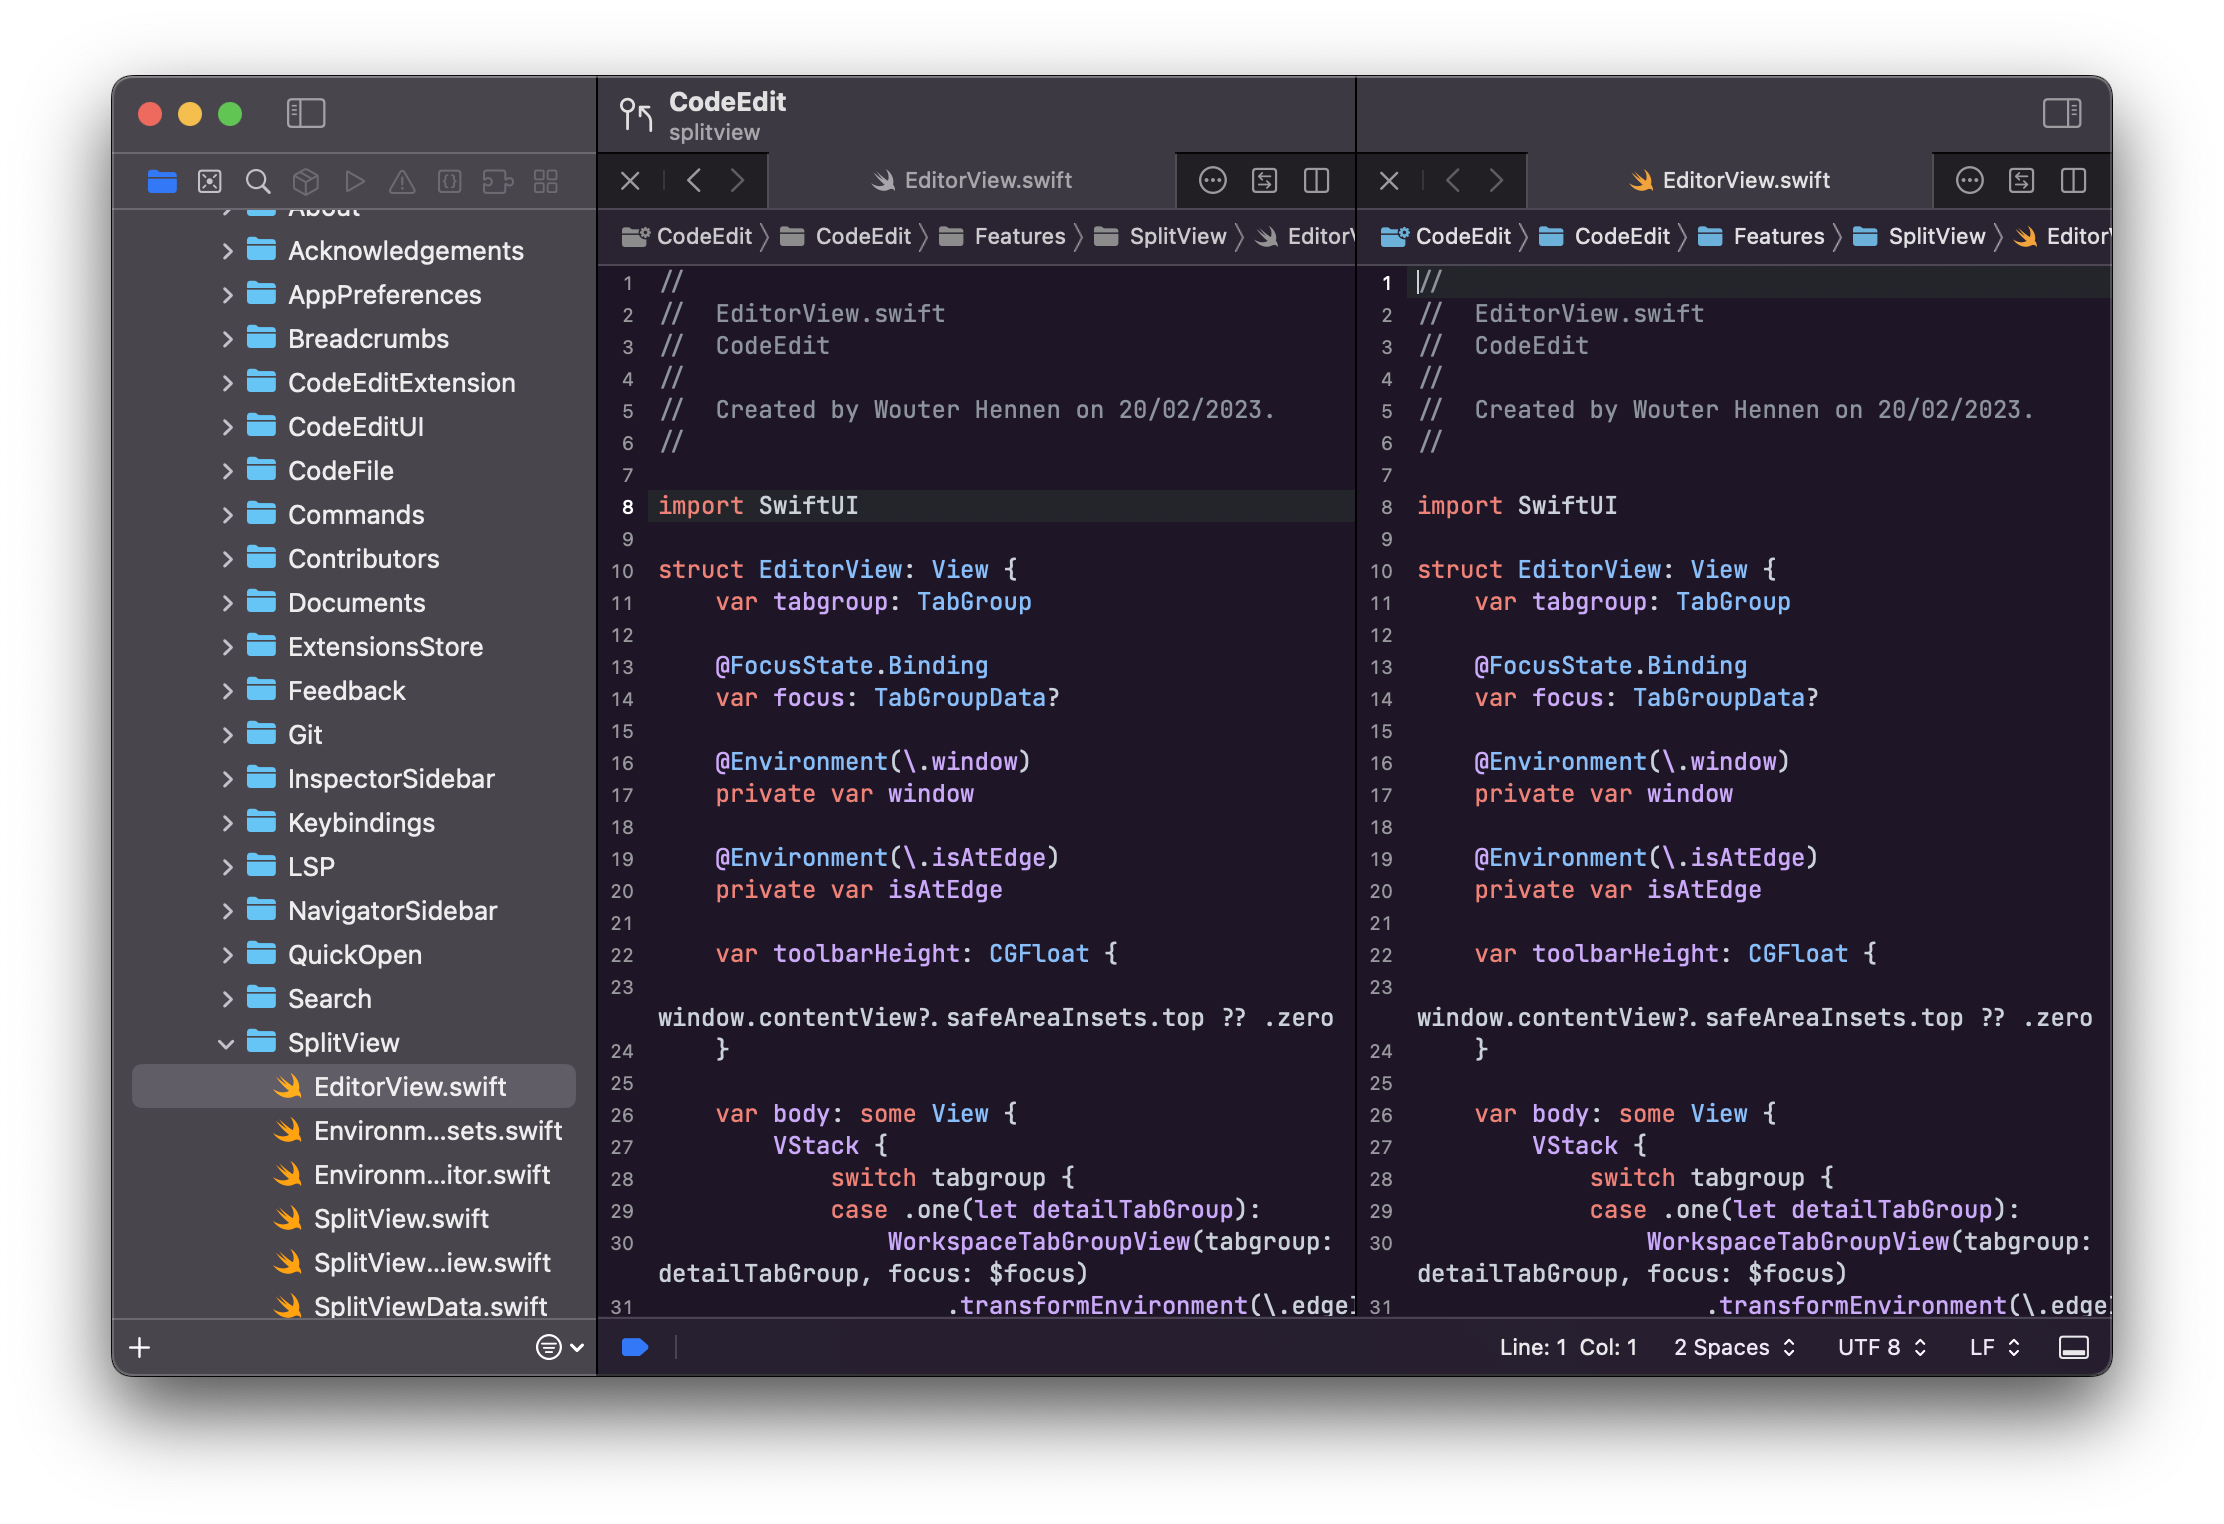Collapse the SplitView folder
Image resolution: width=2224 pixels, height=1524 pixels.
coord(227,1043)
